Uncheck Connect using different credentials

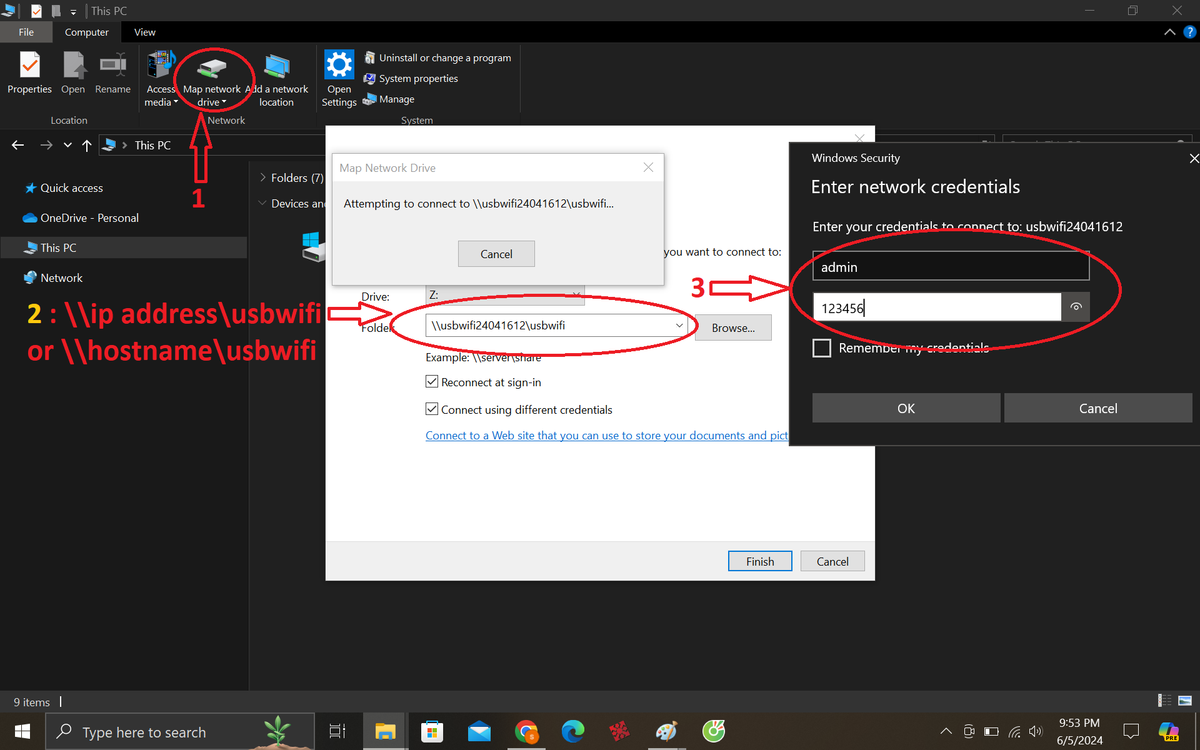point(432,409)
